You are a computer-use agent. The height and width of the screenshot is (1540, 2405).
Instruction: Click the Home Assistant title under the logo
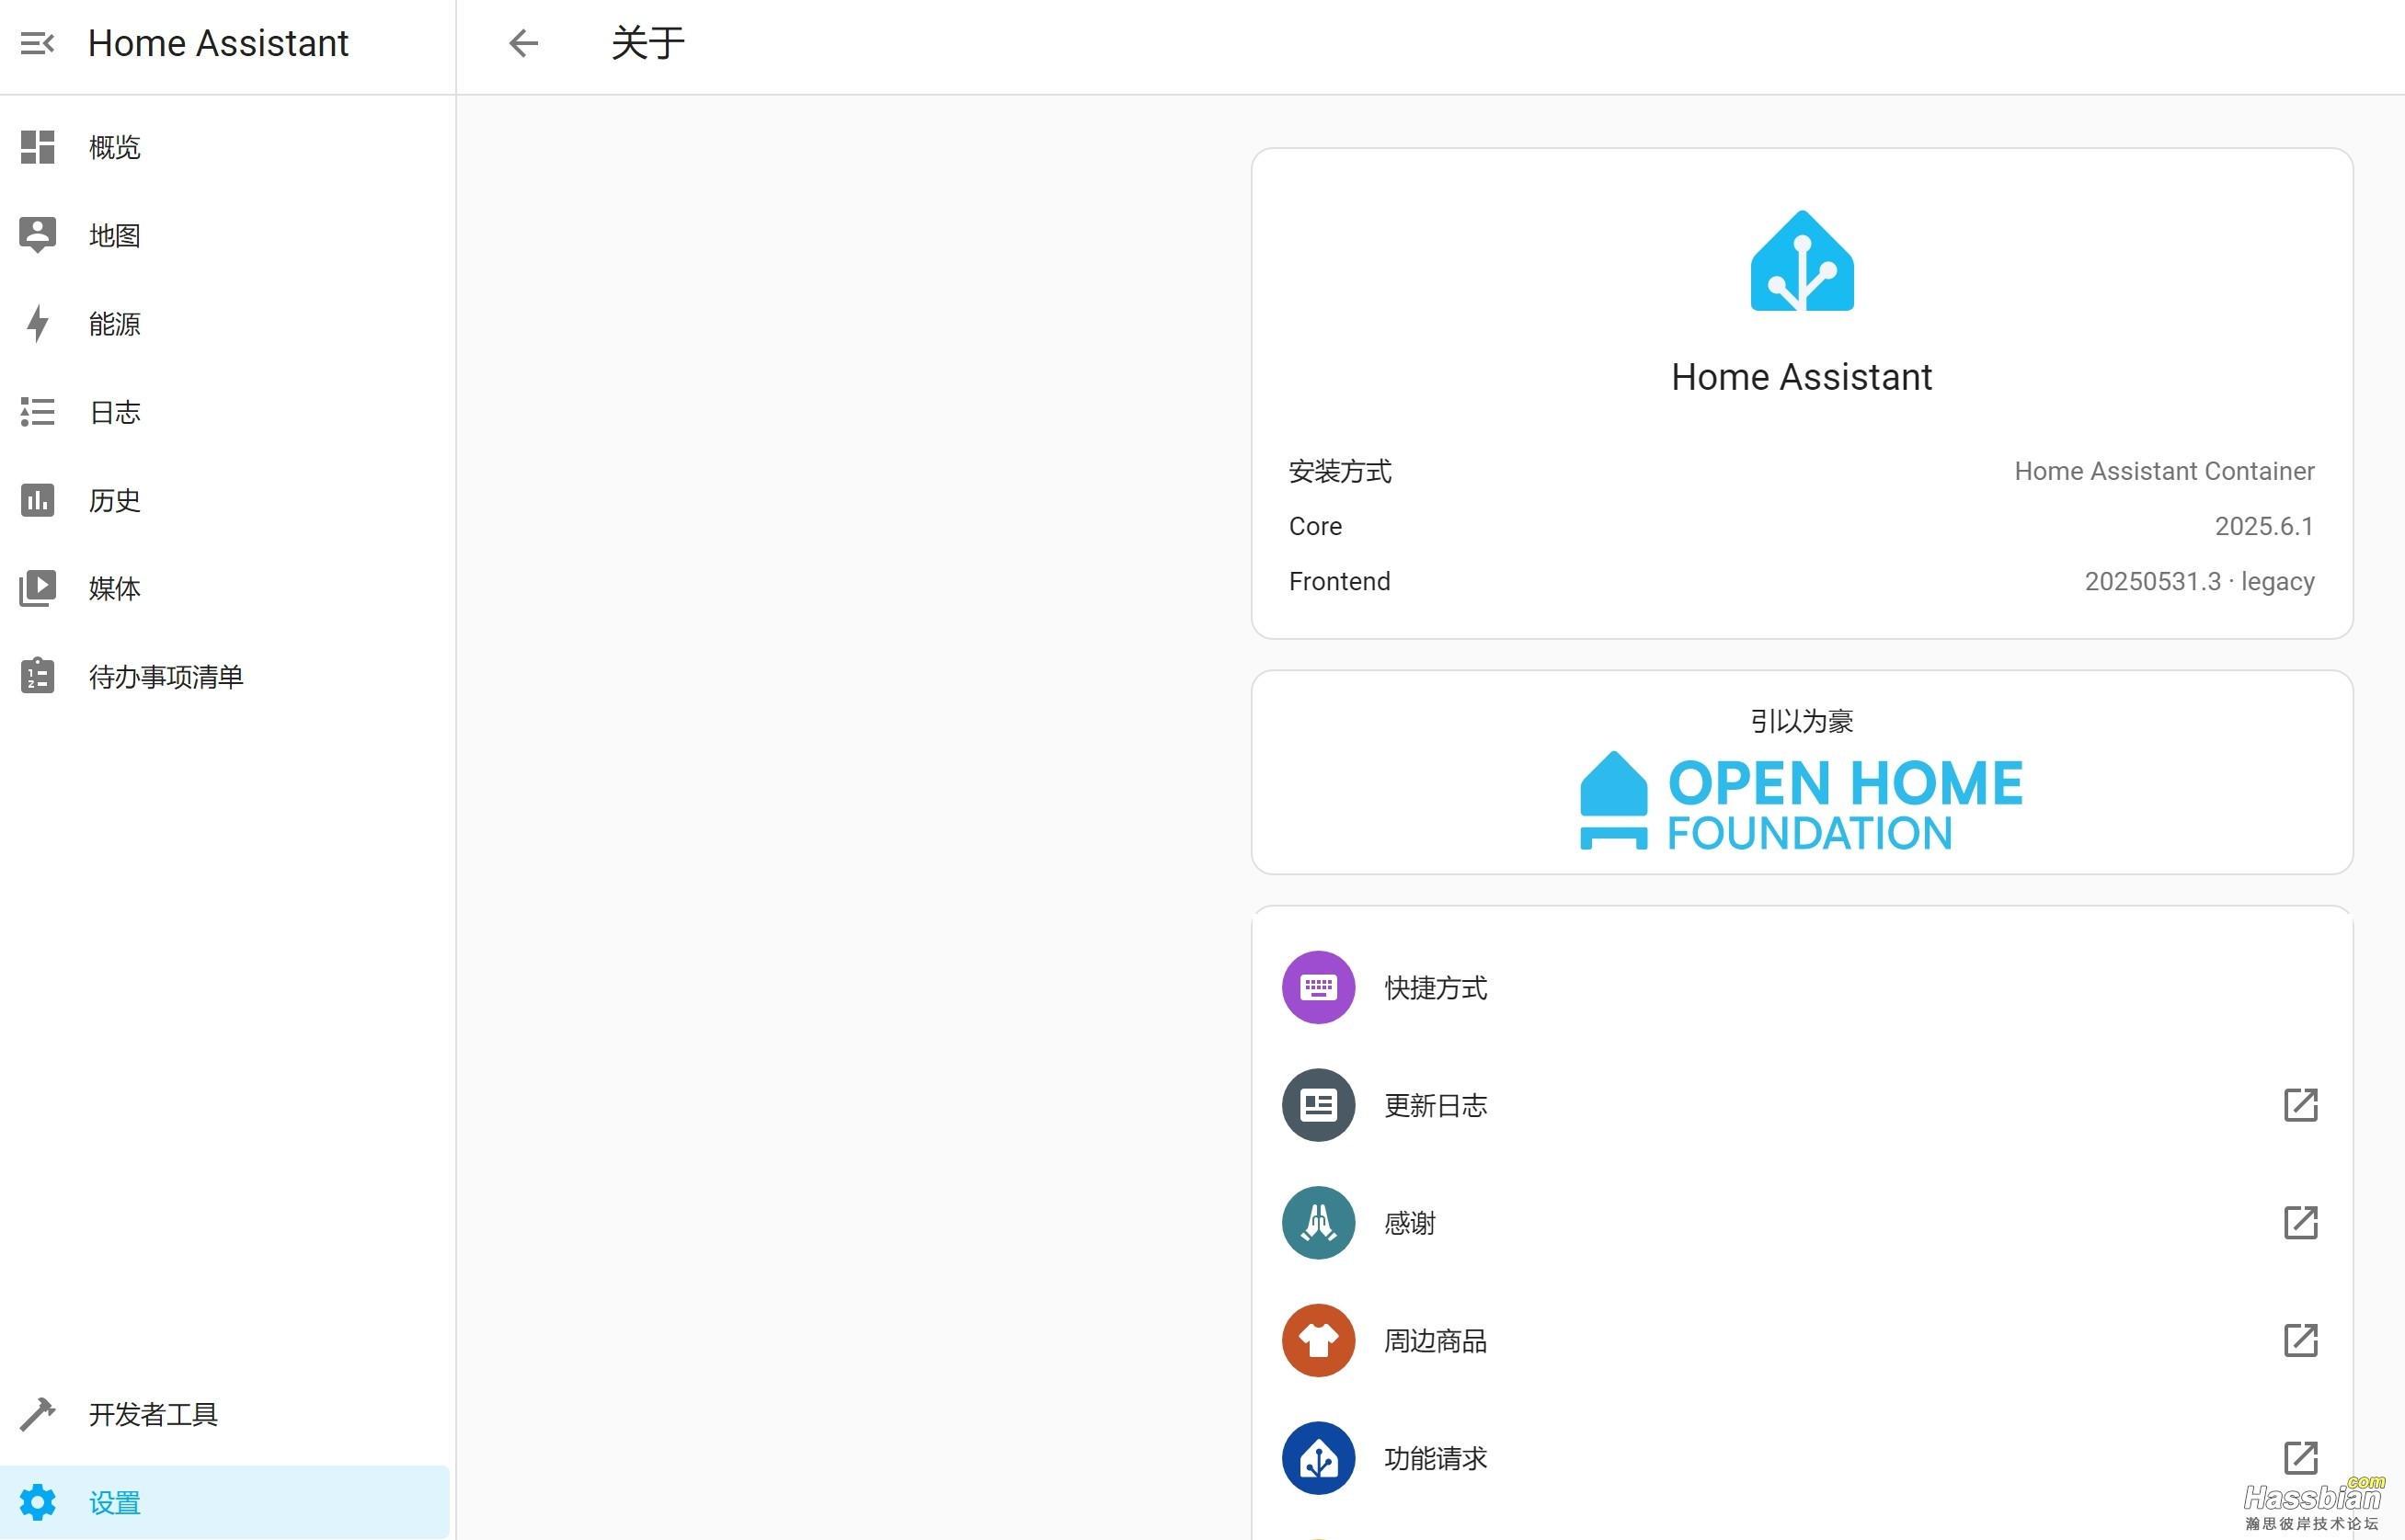[x=1802, y=377]
